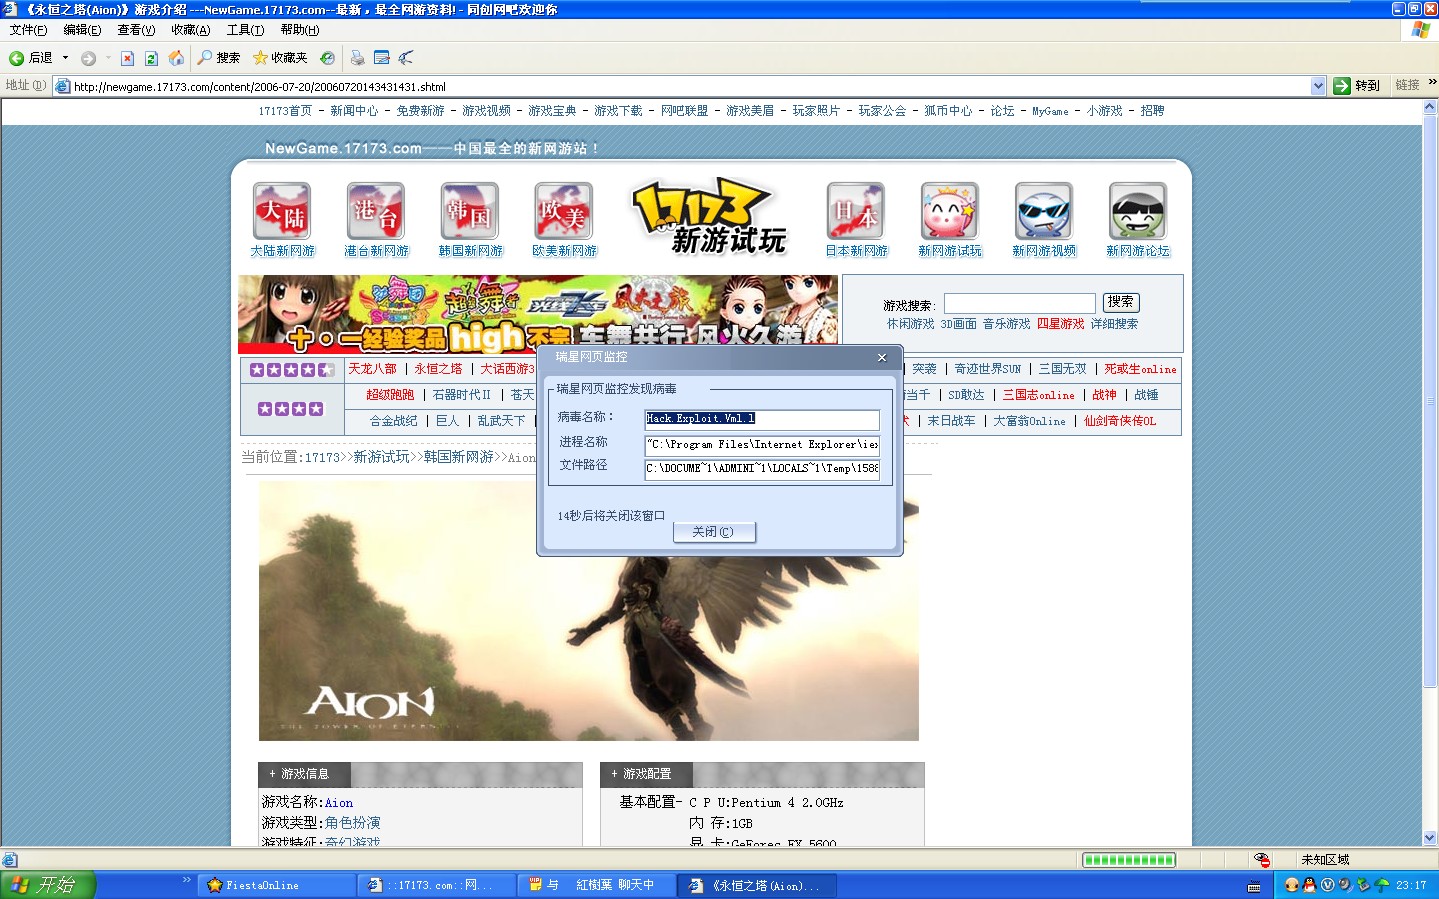
Task: Click the cartoon game advertisement banner
Action: pos(538,314)
